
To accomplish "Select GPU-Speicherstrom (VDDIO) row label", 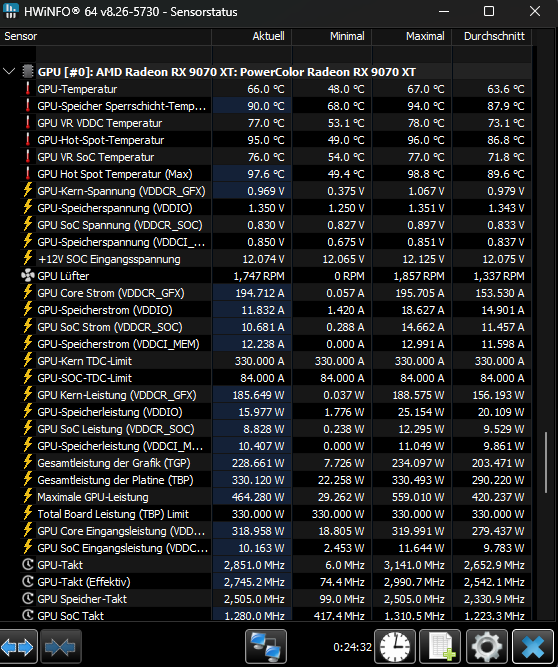I will [105, 310].
